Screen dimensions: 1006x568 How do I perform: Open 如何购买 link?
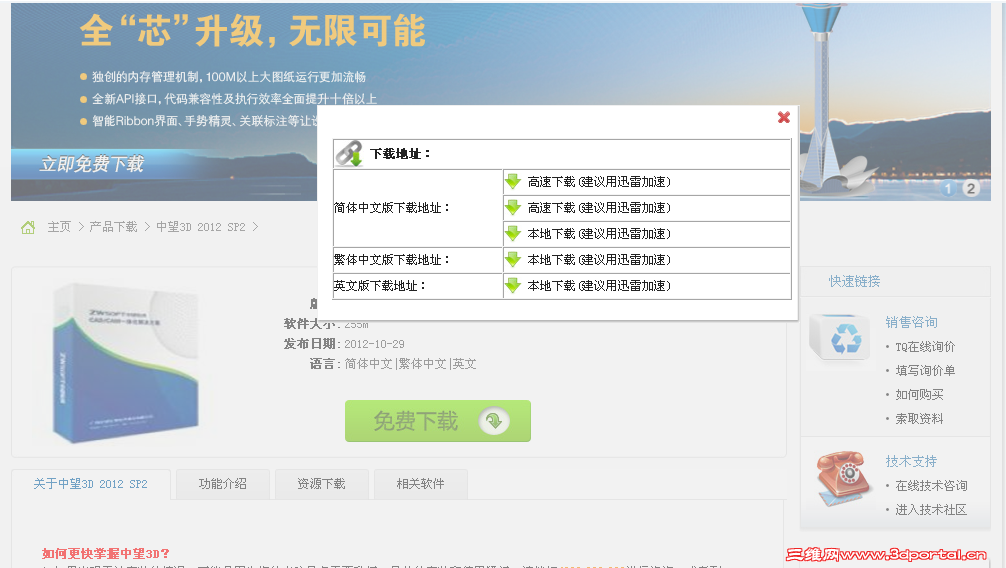(919, 395)
